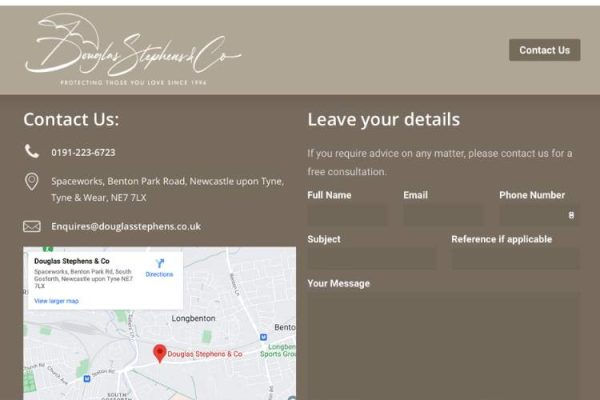
Task: Click the Douglas Stephens & Co logo
Action: (133, 49)
